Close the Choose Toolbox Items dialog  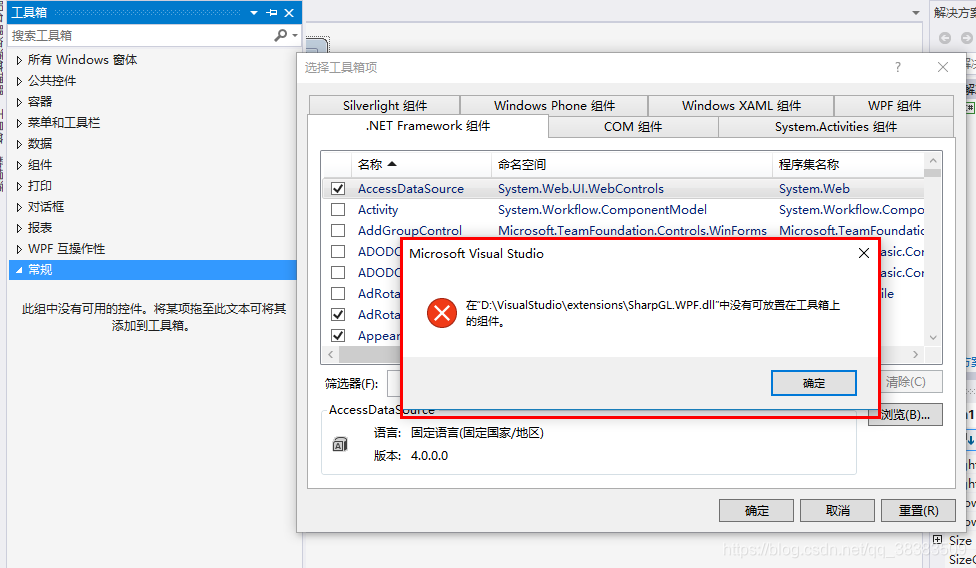click(943, 67)
